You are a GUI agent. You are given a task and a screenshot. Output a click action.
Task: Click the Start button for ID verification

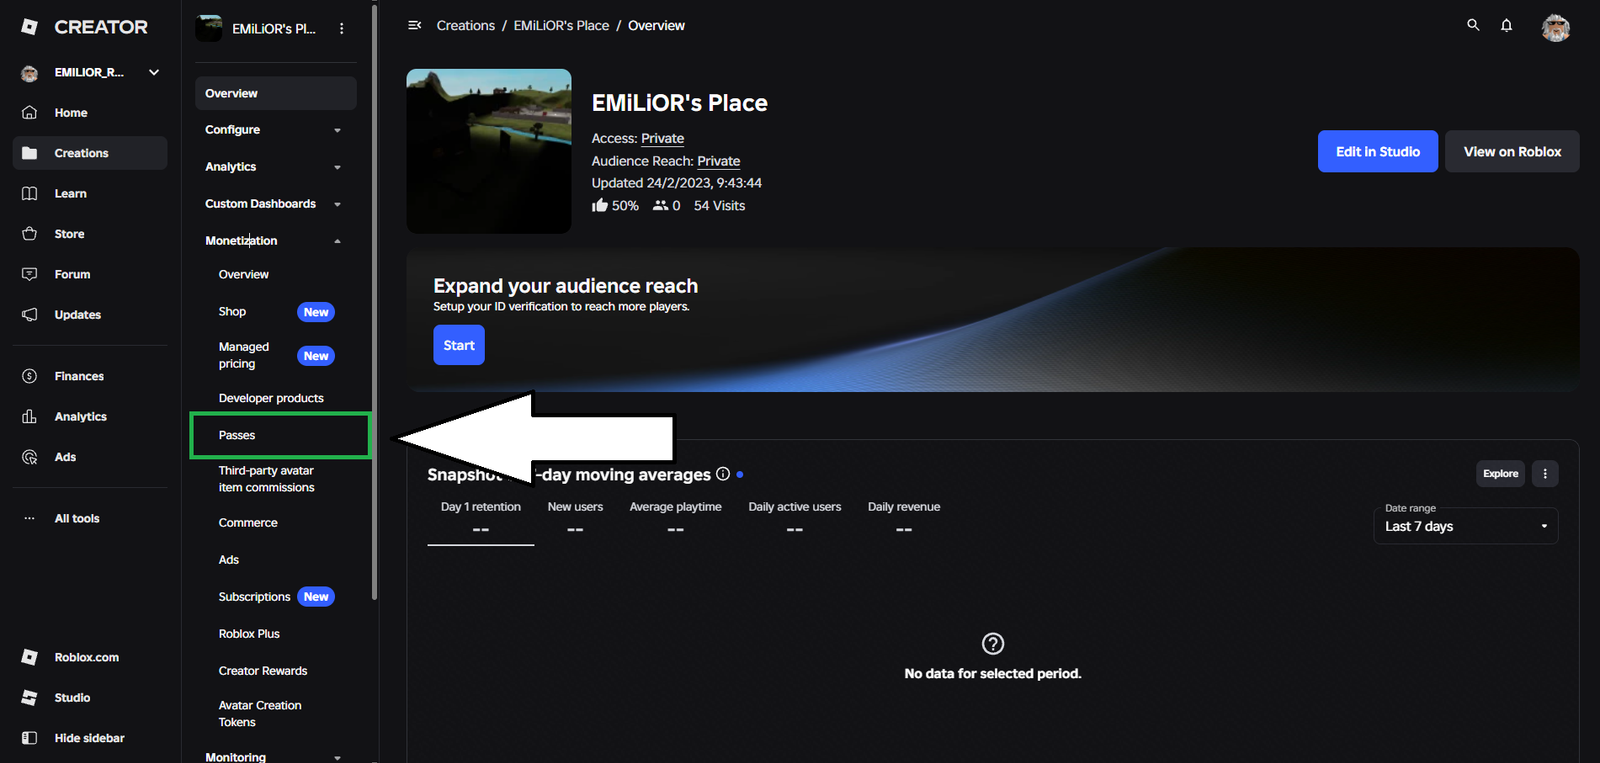coord(459,345)
